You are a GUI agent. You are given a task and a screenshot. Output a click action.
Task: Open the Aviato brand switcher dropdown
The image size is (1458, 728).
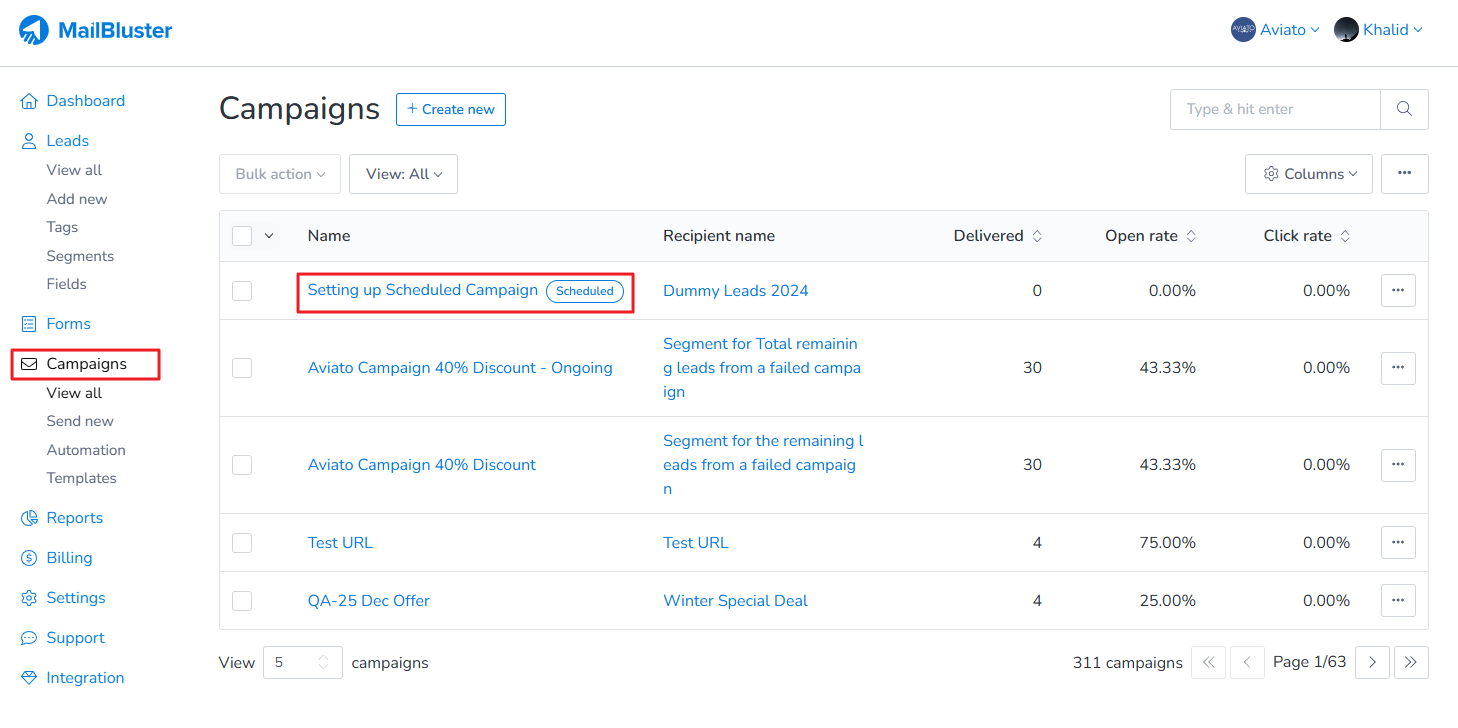tap(1275, 30)
